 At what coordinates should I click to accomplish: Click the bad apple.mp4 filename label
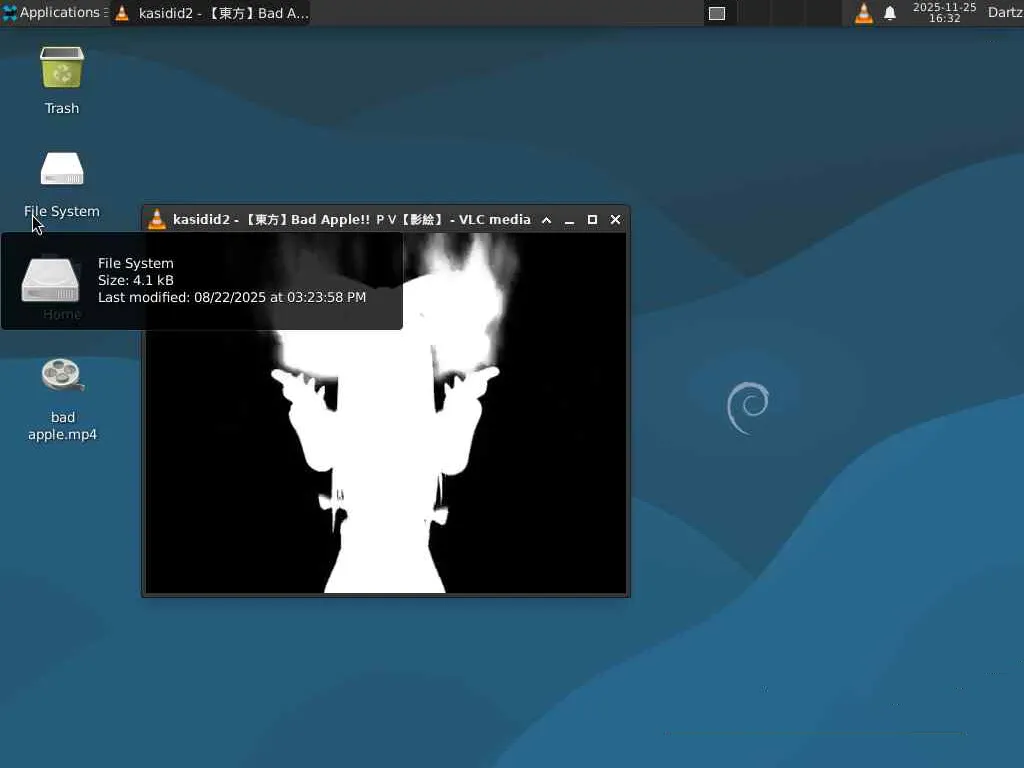click(63, 426)
